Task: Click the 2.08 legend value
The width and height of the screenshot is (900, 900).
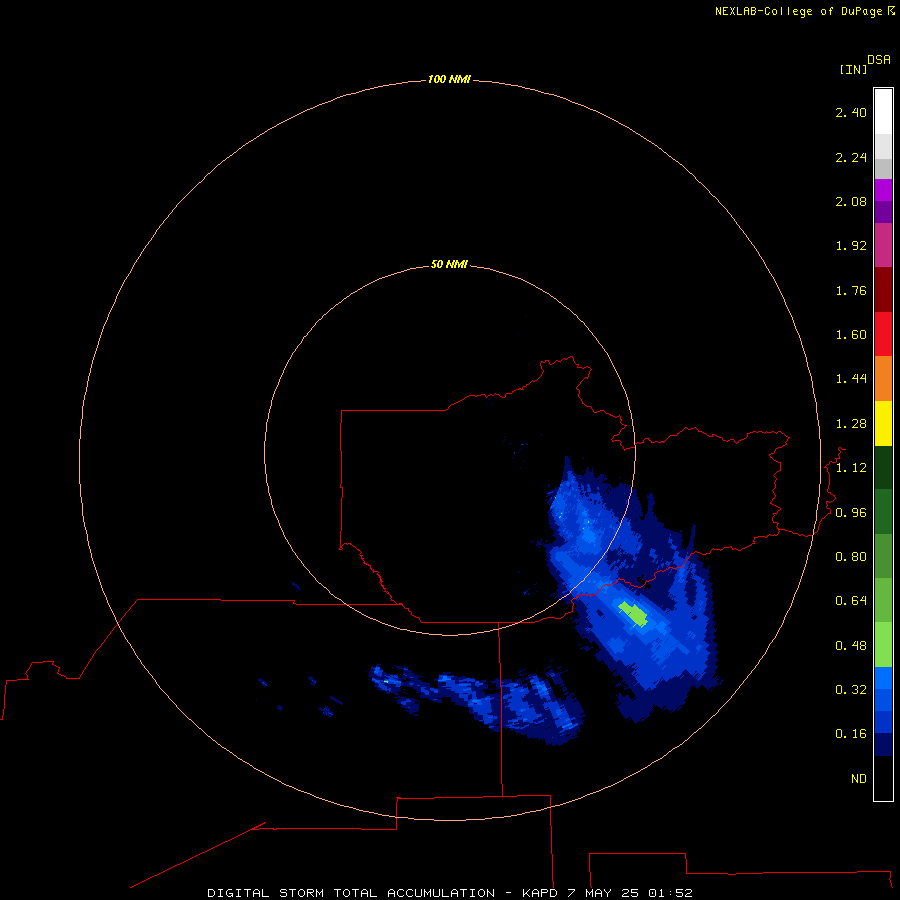Action: [x=851, y=201]
